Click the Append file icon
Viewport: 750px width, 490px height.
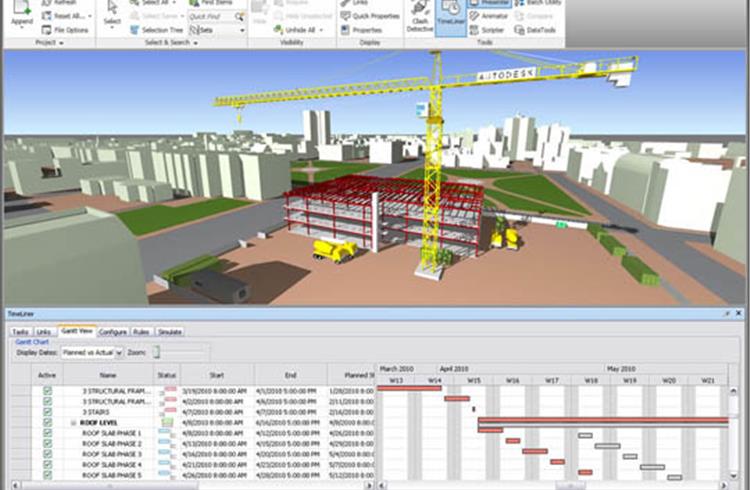pos(22,7)
